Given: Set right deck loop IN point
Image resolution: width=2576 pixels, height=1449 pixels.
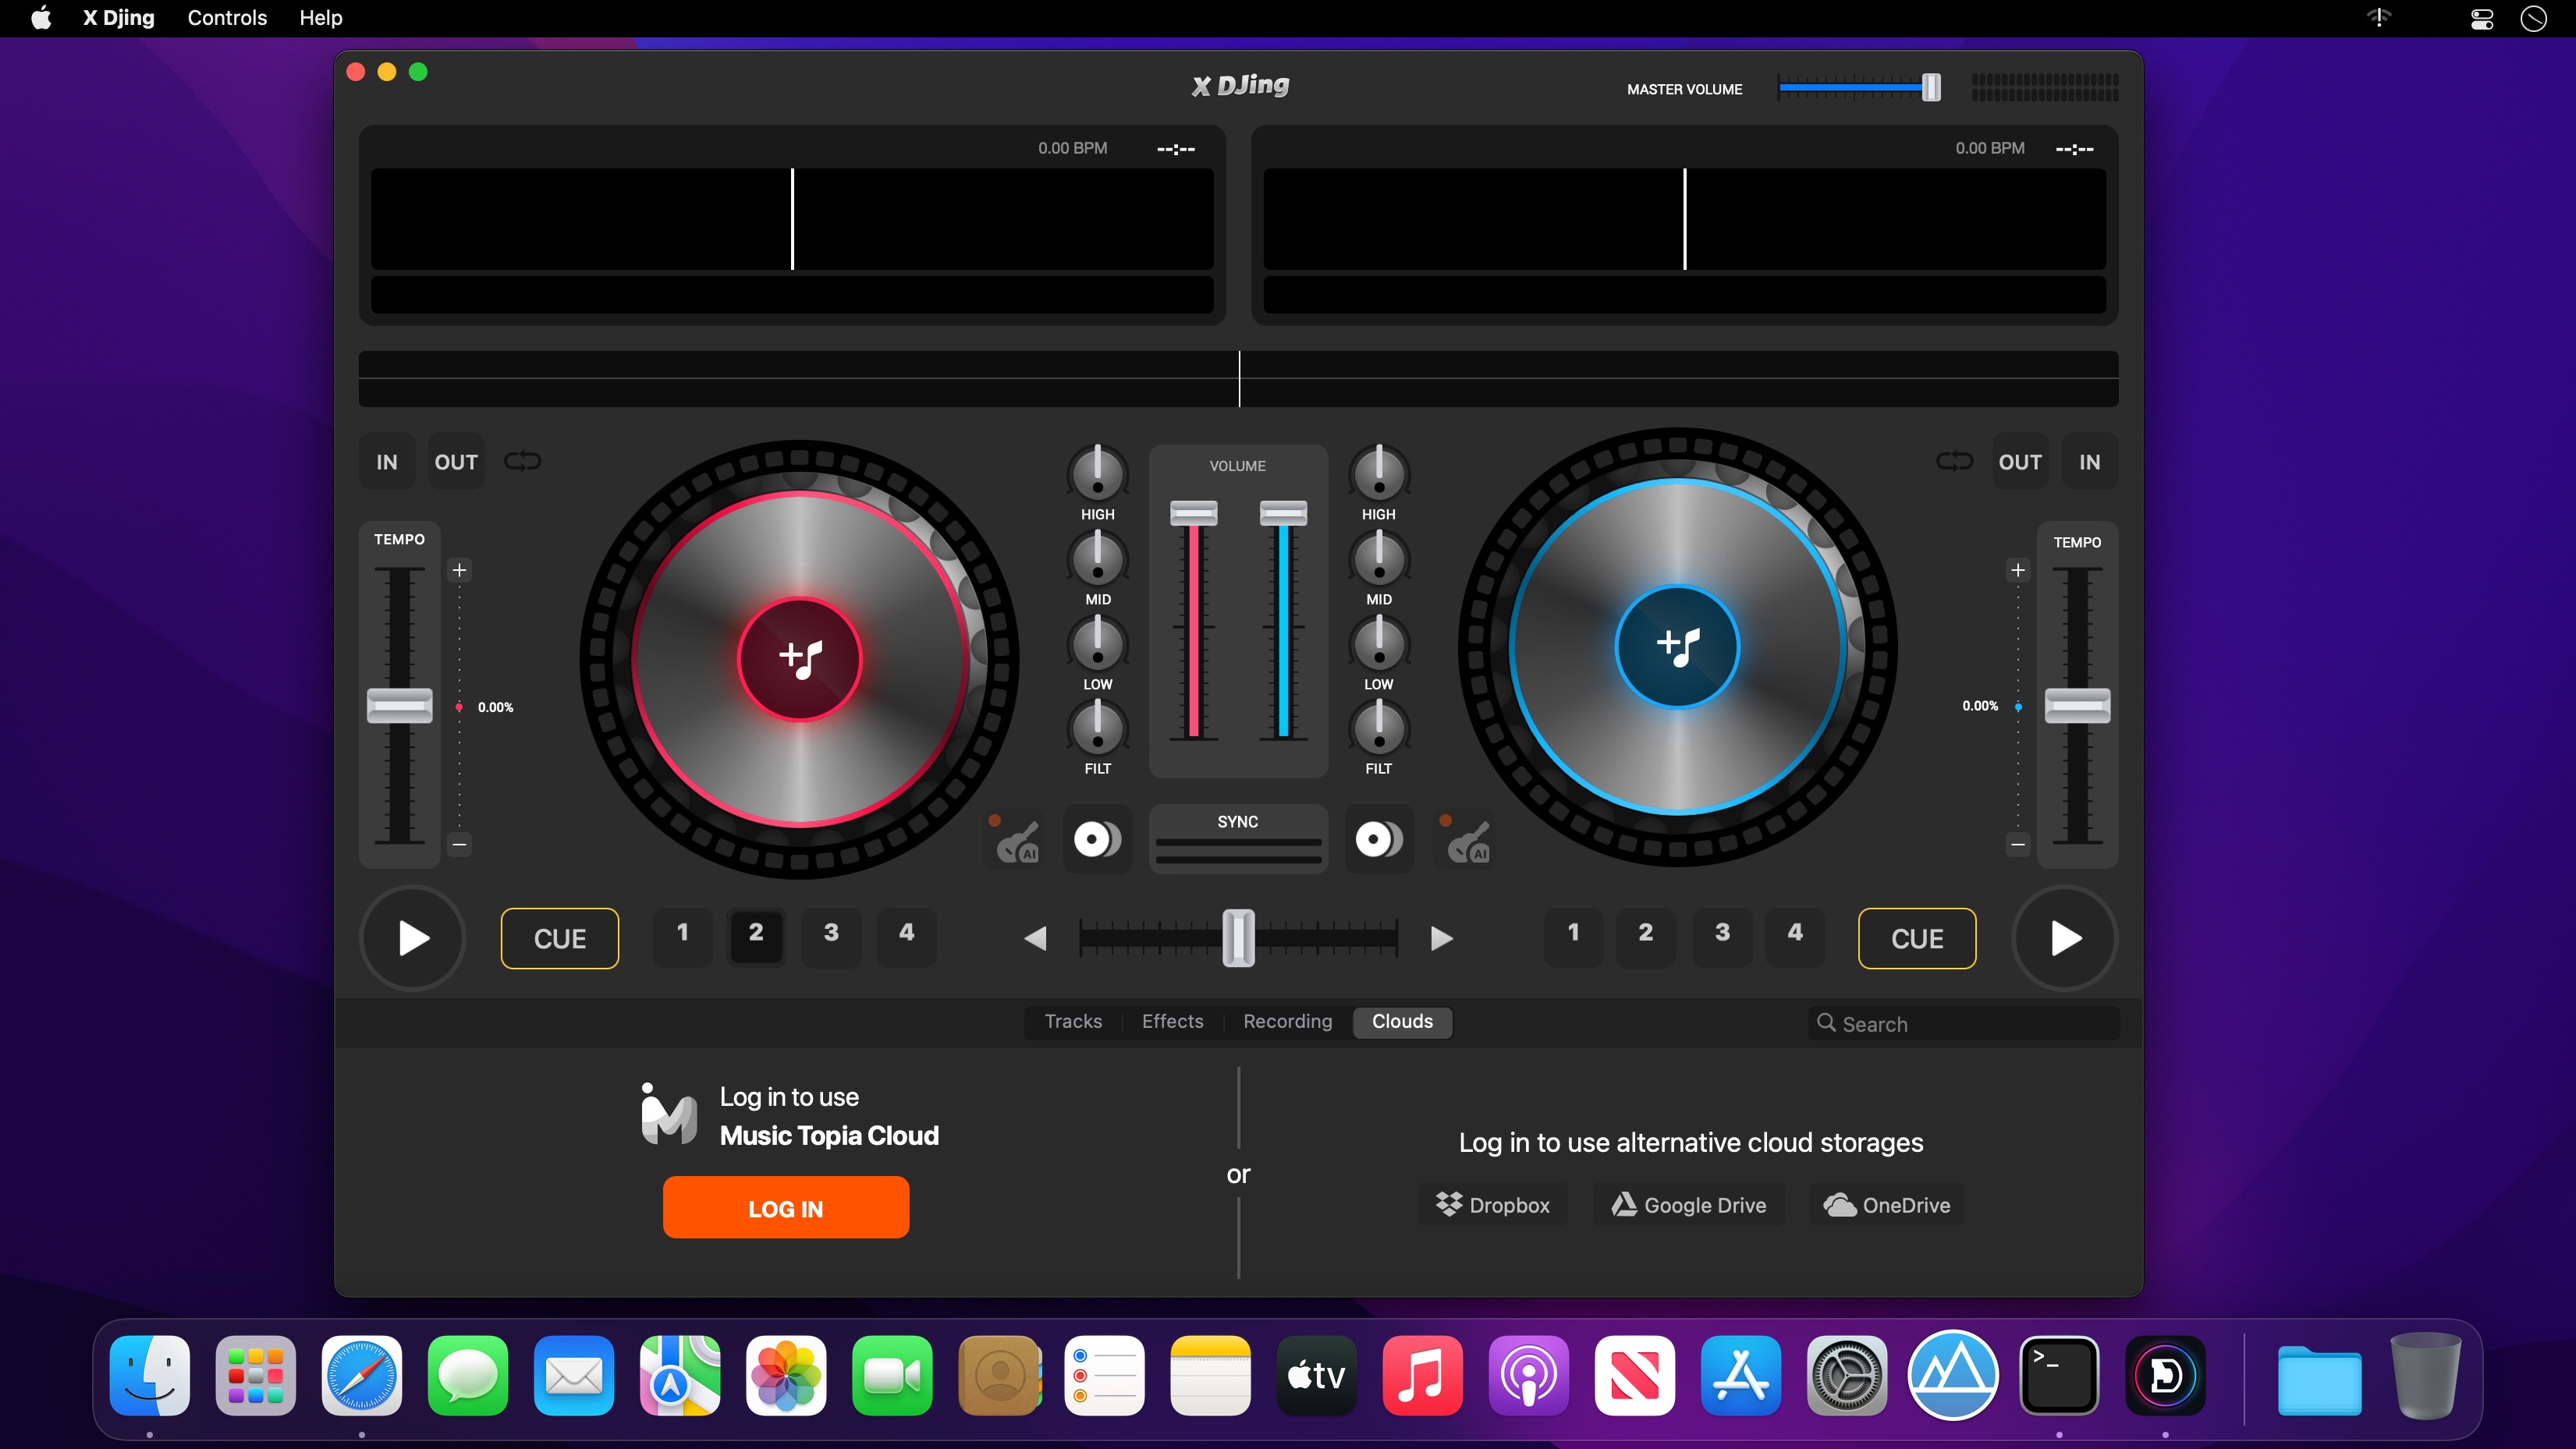Looking at the screenshot, I should click(x=2089, y=462).
